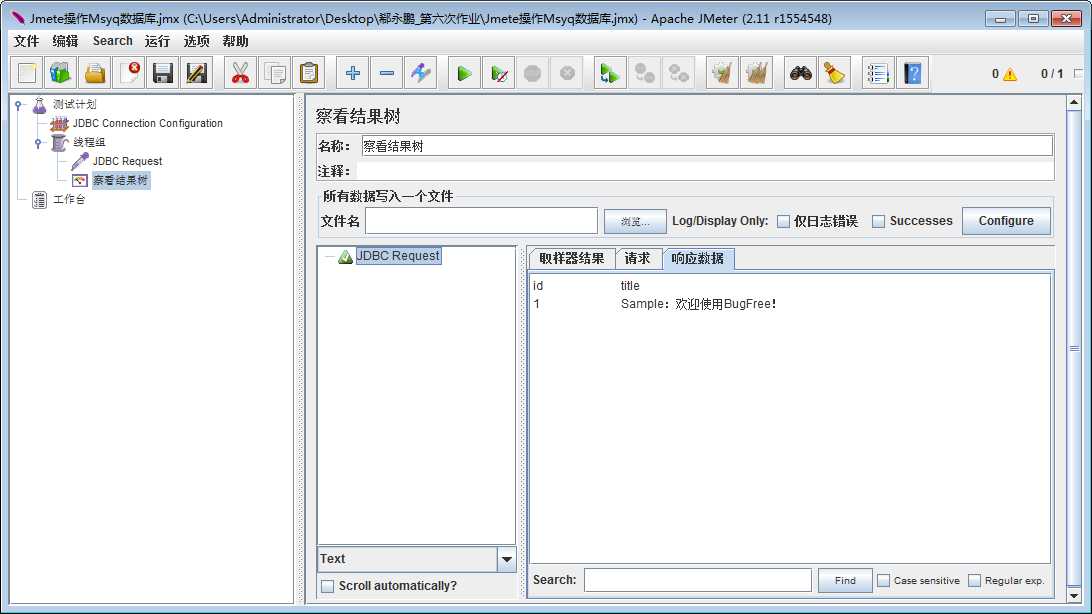Click the grey Stop icon
This screenshot has width=1092, height=614.
[x=532, y=73]
